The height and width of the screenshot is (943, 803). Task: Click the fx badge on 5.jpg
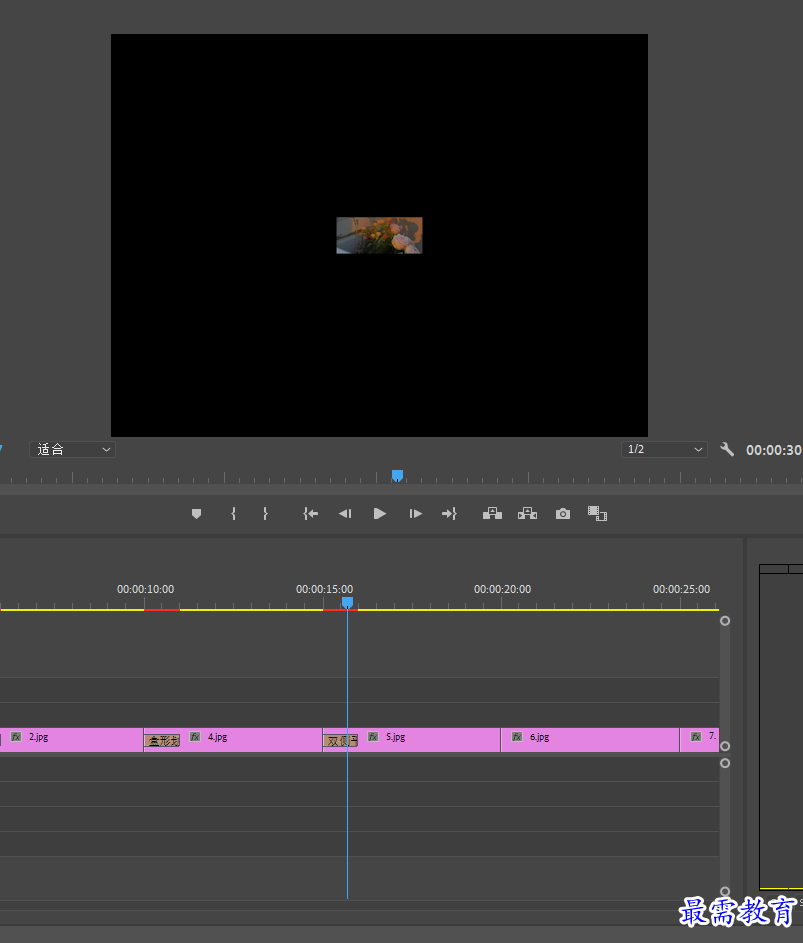(x=373, y=737)
